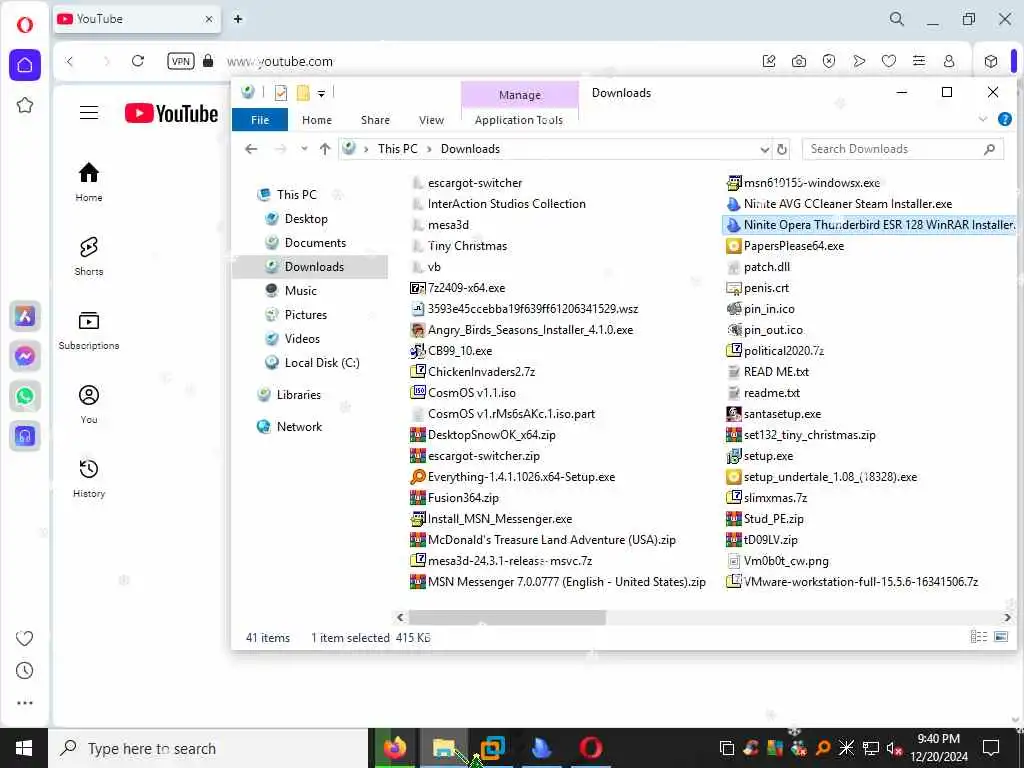Open YouTube Subscriptions

pos(89,330)
